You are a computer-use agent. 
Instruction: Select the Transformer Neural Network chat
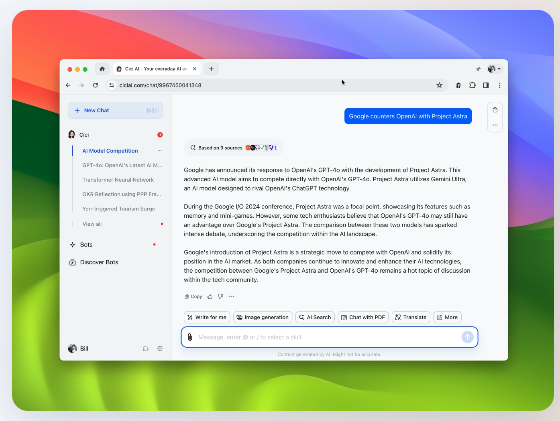[x=118, y=180]
